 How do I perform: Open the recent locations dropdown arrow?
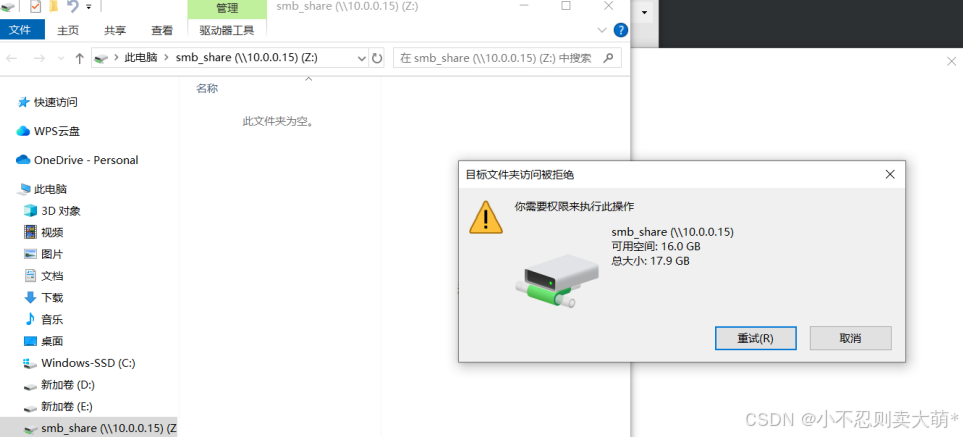point(60,58)
